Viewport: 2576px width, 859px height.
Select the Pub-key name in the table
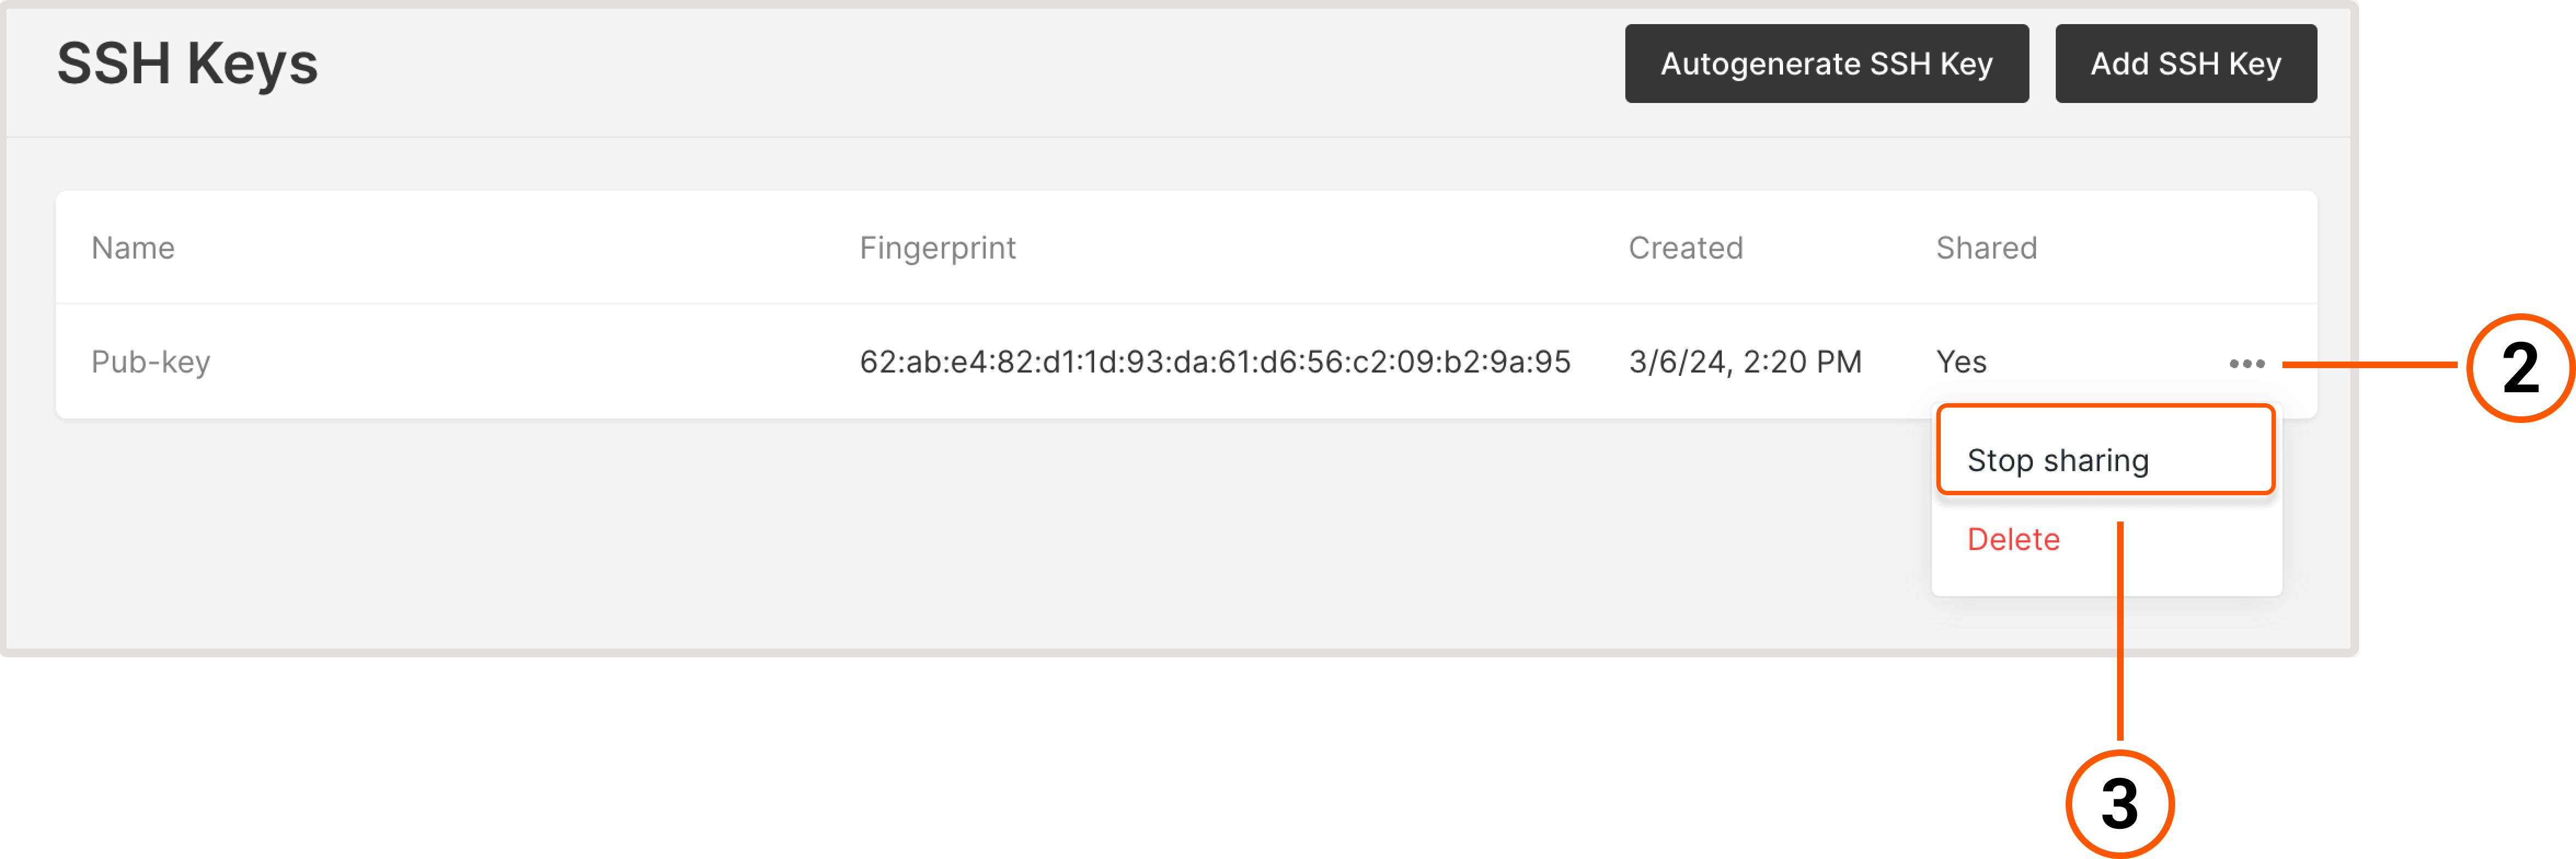click(151, 362)
